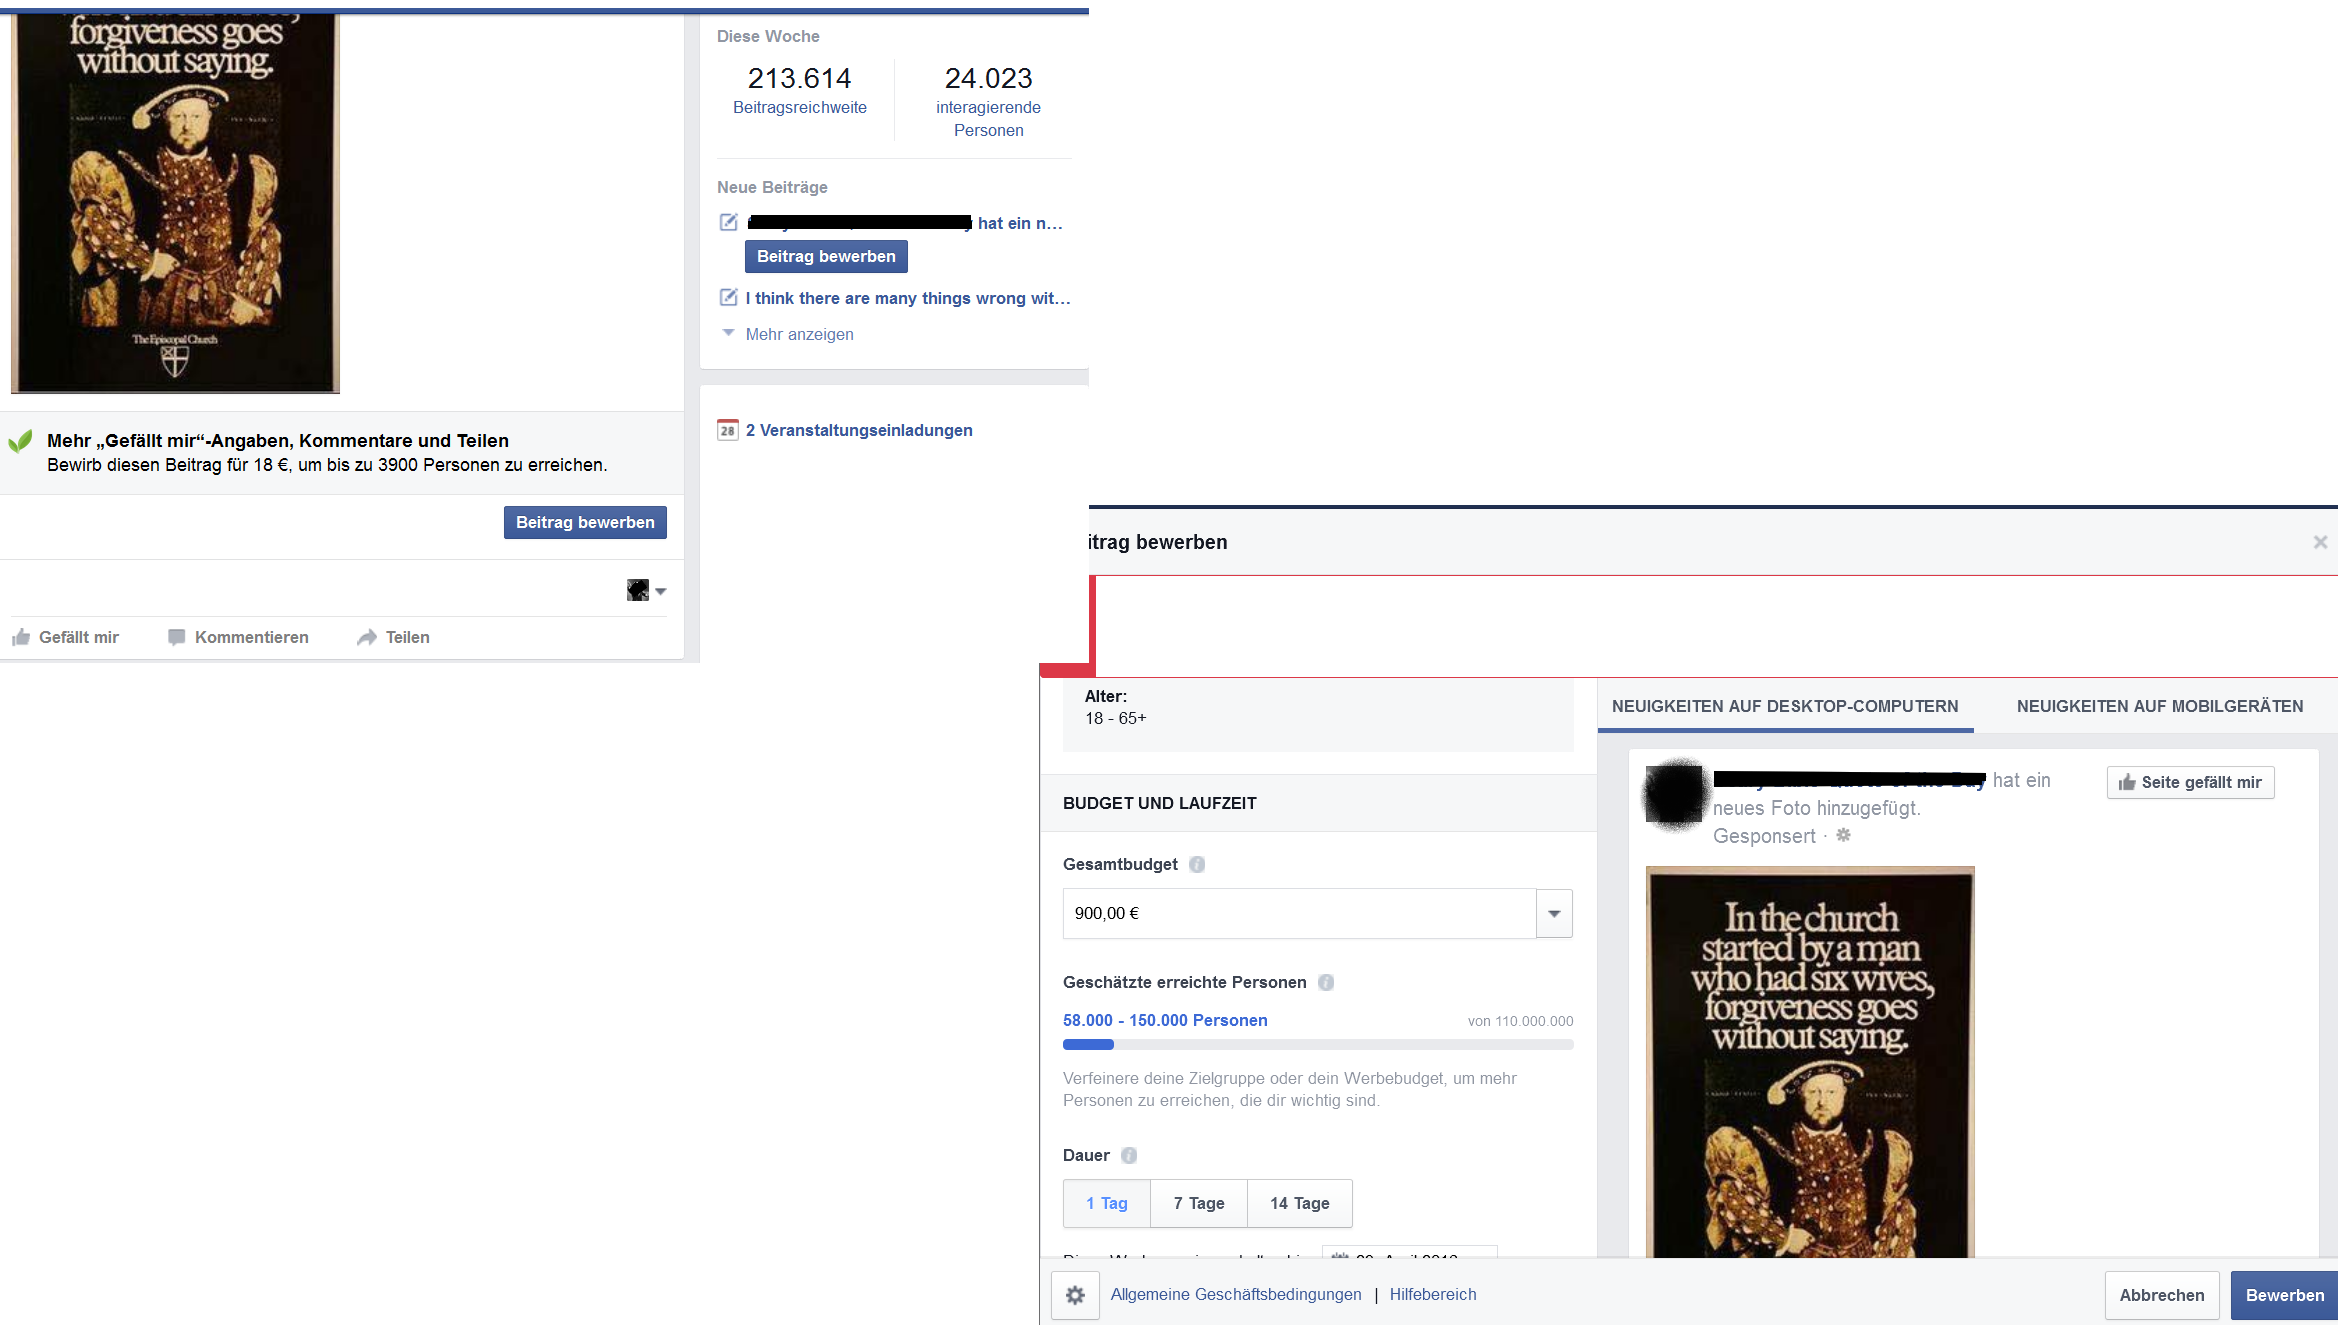Click the calendar icon for Veranstaltungseinladungen

pyautogui.click(x=728, y=430)
